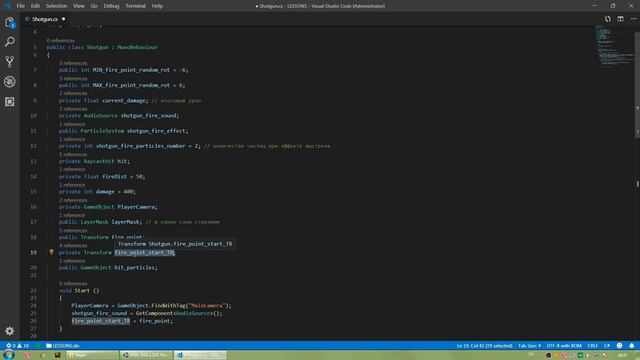
Task: Open the Source Control view
Action: (10, 62)
